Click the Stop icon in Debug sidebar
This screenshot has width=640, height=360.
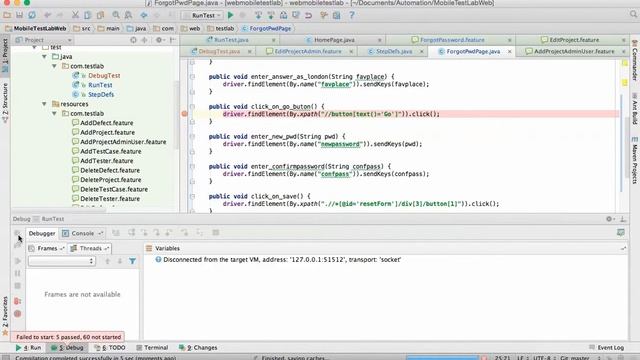click(x=18, y=286)
